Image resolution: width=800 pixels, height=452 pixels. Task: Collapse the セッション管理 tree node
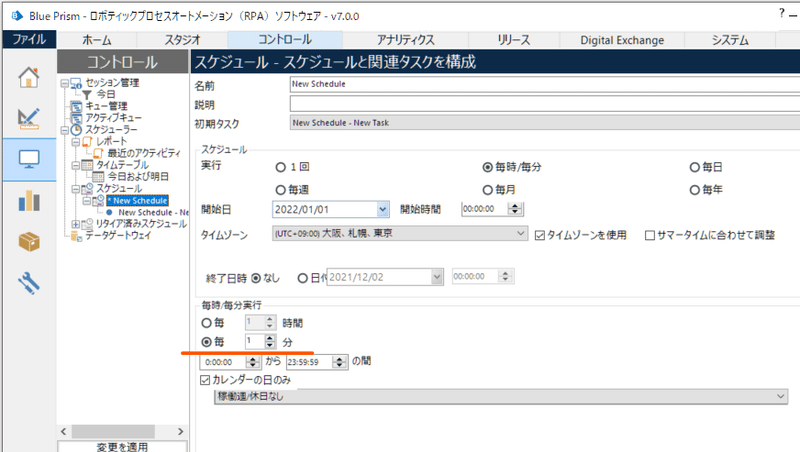coord(64,83)
